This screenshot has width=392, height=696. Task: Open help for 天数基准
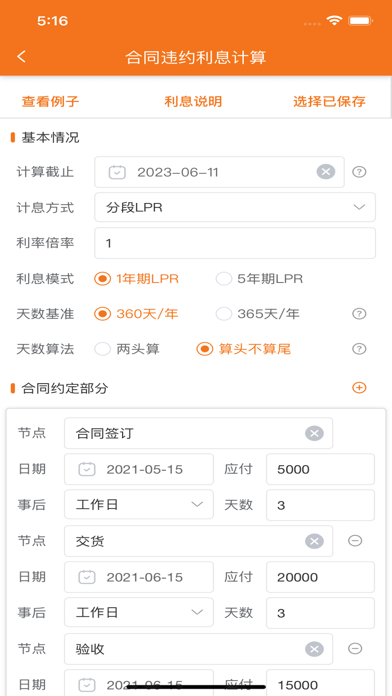(x=359, y=314)
